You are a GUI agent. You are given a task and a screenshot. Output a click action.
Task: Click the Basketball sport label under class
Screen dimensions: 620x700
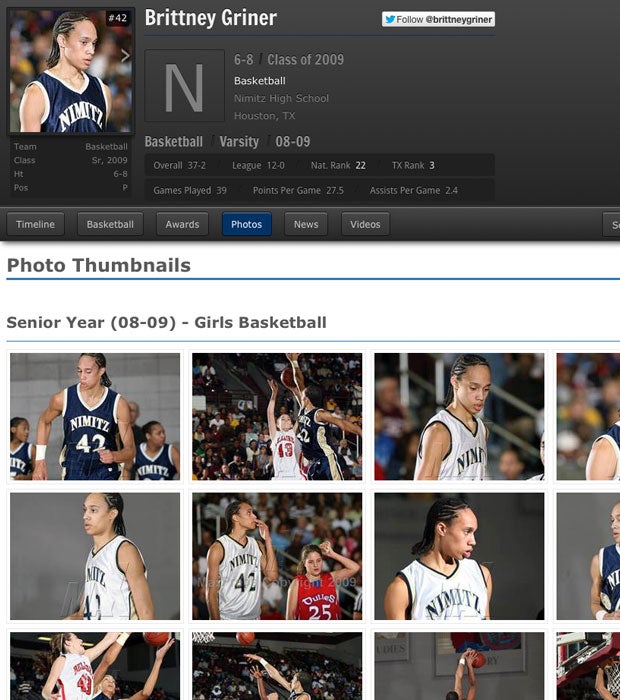pos(260,81)
